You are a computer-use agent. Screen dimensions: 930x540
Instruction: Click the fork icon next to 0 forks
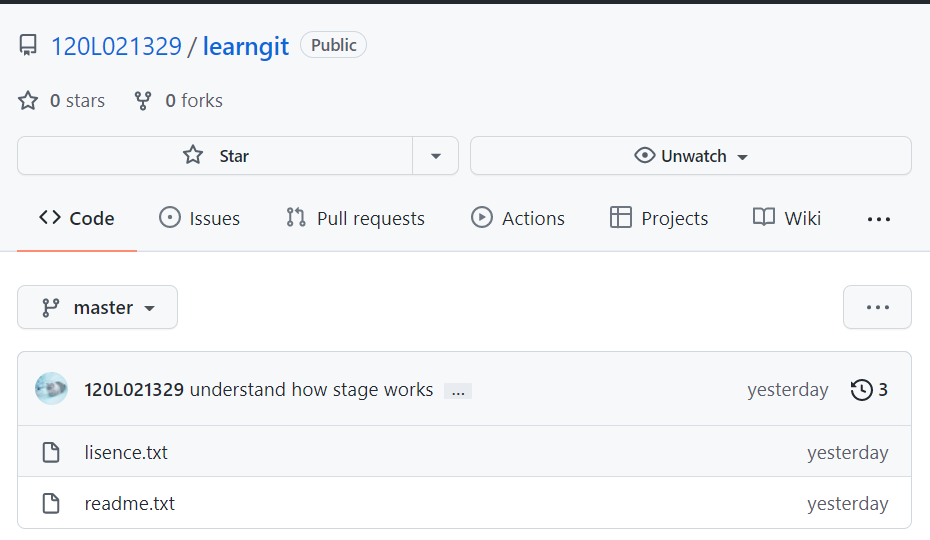[x=143, y=101]
